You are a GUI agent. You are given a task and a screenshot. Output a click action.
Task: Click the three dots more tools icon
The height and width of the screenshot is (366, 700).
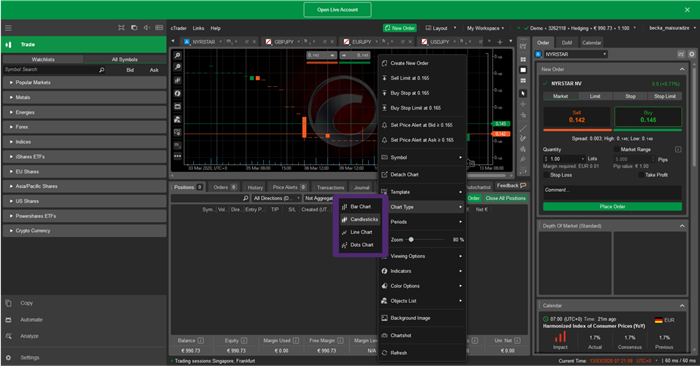tap(177, 156)
